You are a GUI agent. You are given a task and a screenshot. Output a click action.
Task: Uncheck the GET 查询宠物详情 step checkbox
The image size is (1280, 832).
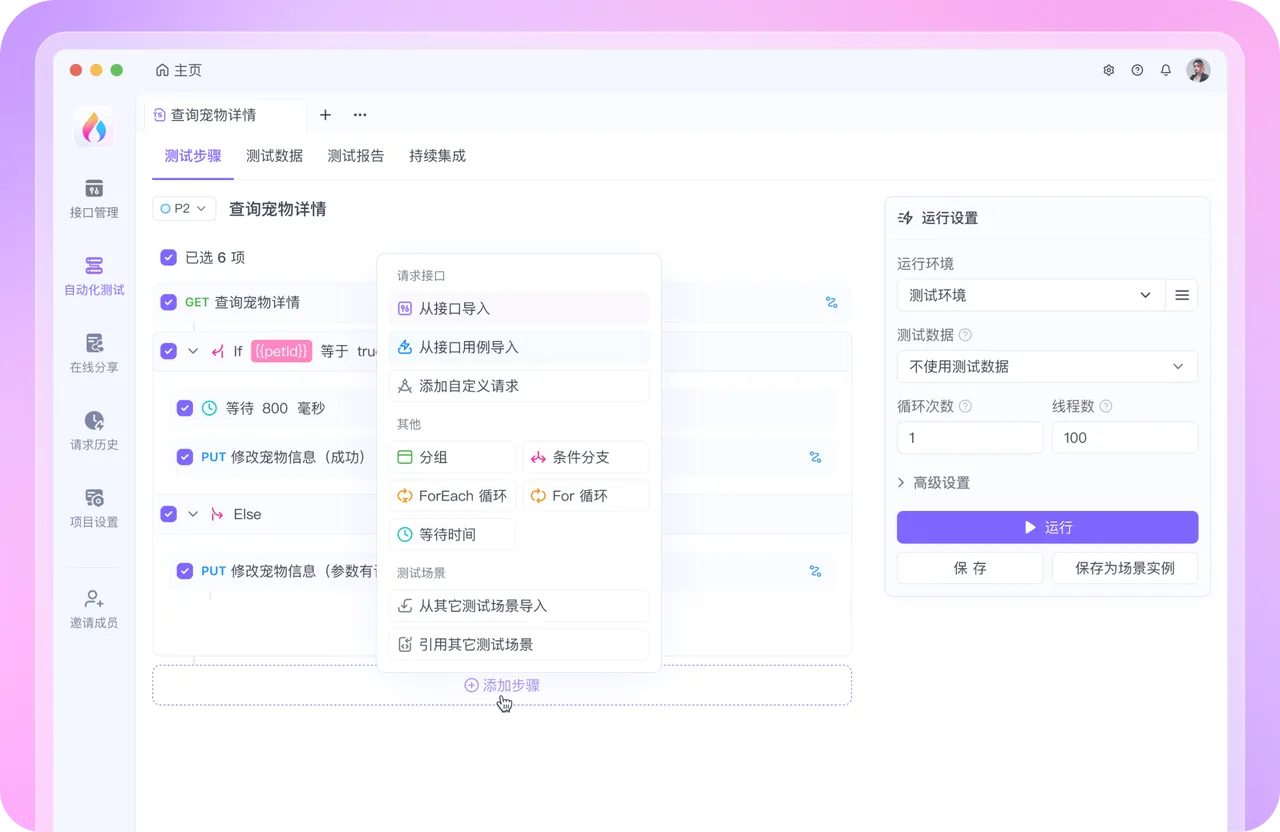[168, 302]
